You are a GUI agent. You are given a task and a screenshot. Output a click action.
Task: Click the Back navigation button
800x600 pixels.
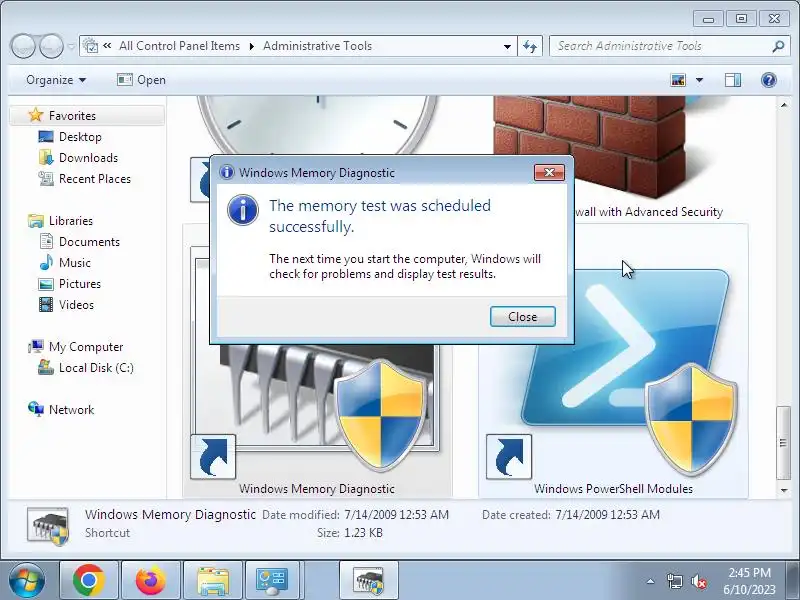coord(23,46)
